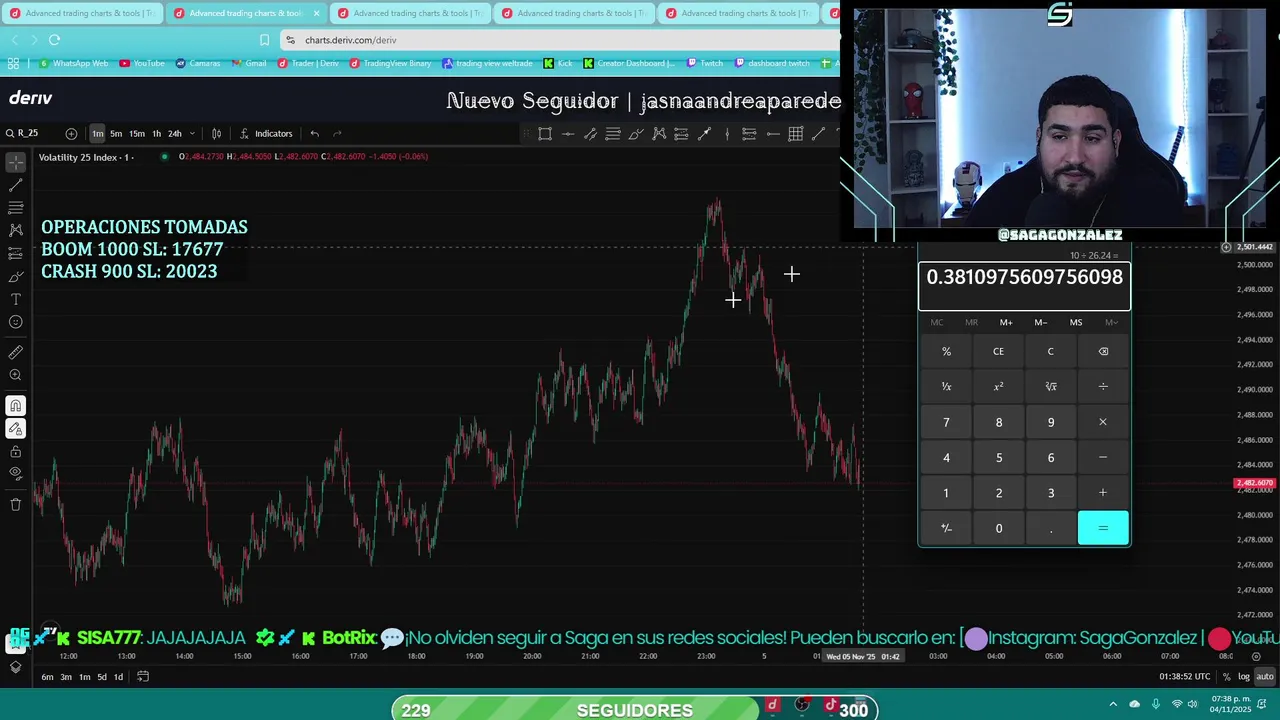Select the Fib retracement tool in favorites bar

pyautogui.click(x=613, y=133)
